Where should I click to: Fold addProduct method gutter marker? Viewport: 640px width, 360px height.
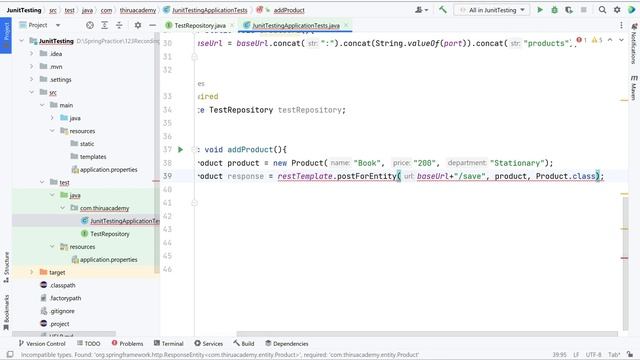tap(194, 150)
